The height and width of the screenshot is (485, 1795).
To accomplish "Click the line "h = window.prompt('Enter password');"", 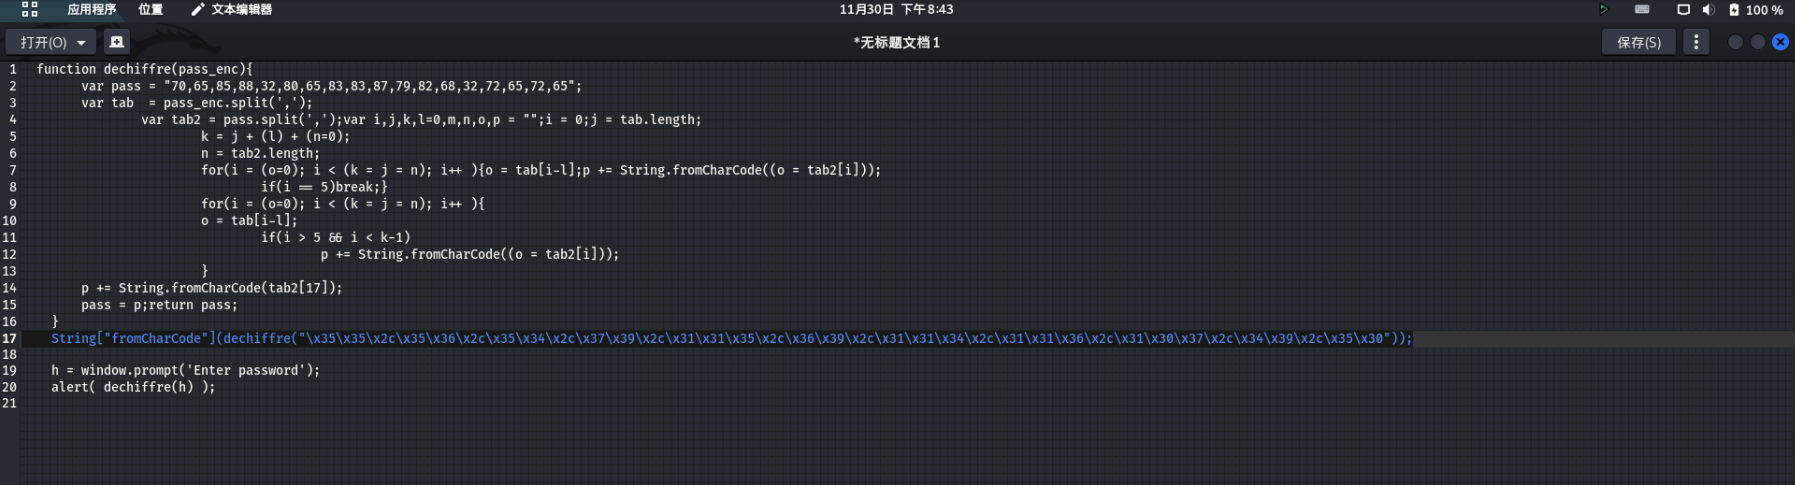I will click(x=186, y=371).
